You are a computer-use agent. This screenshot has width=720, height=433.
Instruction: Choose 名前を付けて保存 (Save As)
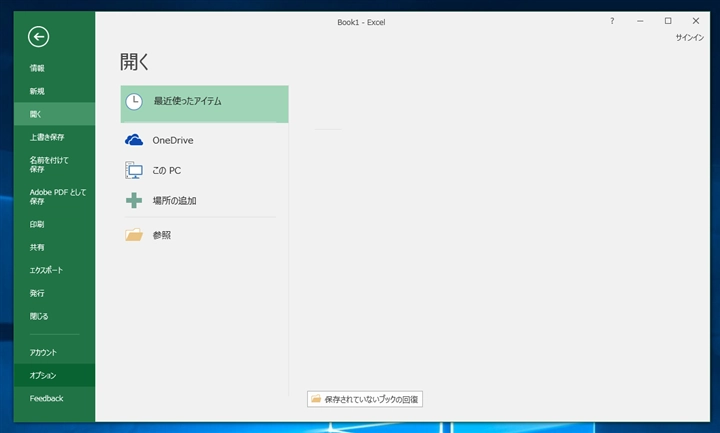[49, 164]
